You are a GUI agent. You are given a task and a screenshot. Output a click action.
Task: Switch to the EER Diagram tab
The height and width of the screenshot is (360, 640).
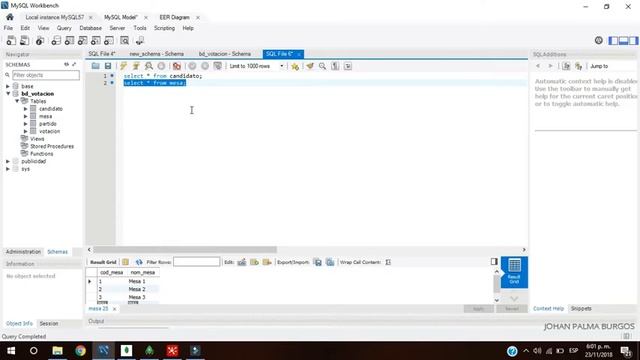174,17
